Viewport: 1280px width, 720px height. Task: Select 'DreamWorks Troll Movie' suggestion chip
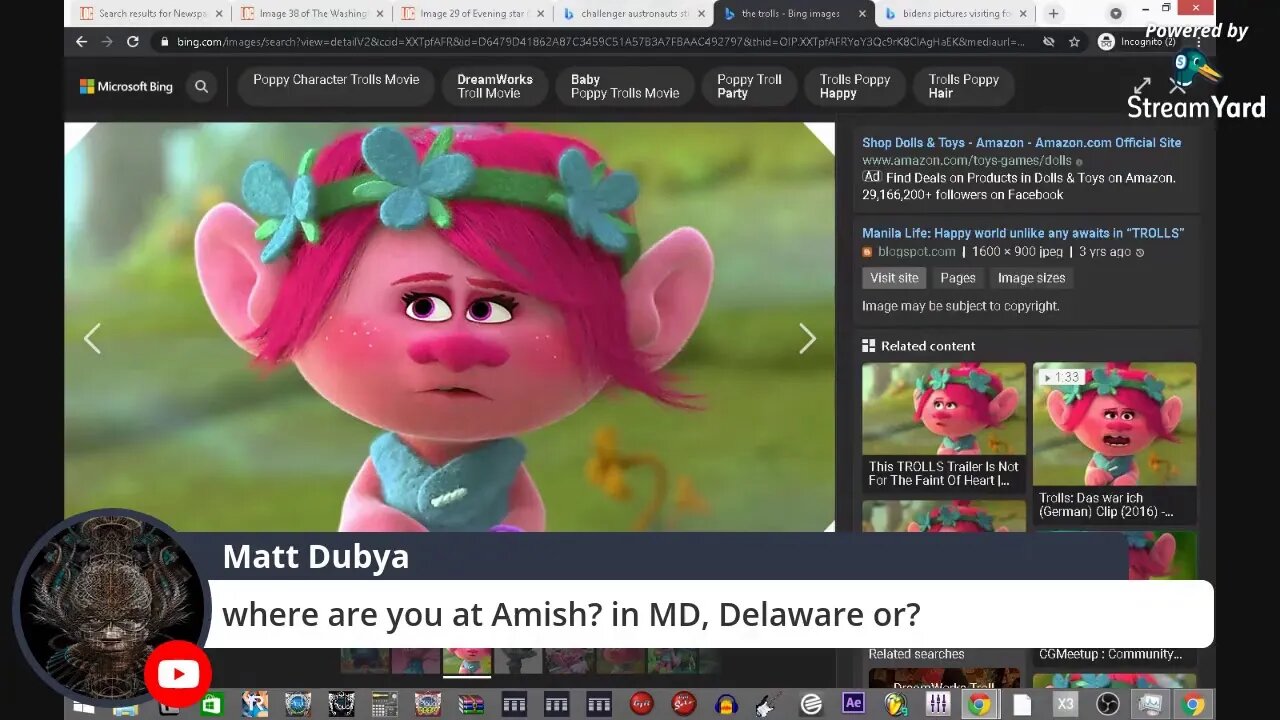(x=495, y=87)
